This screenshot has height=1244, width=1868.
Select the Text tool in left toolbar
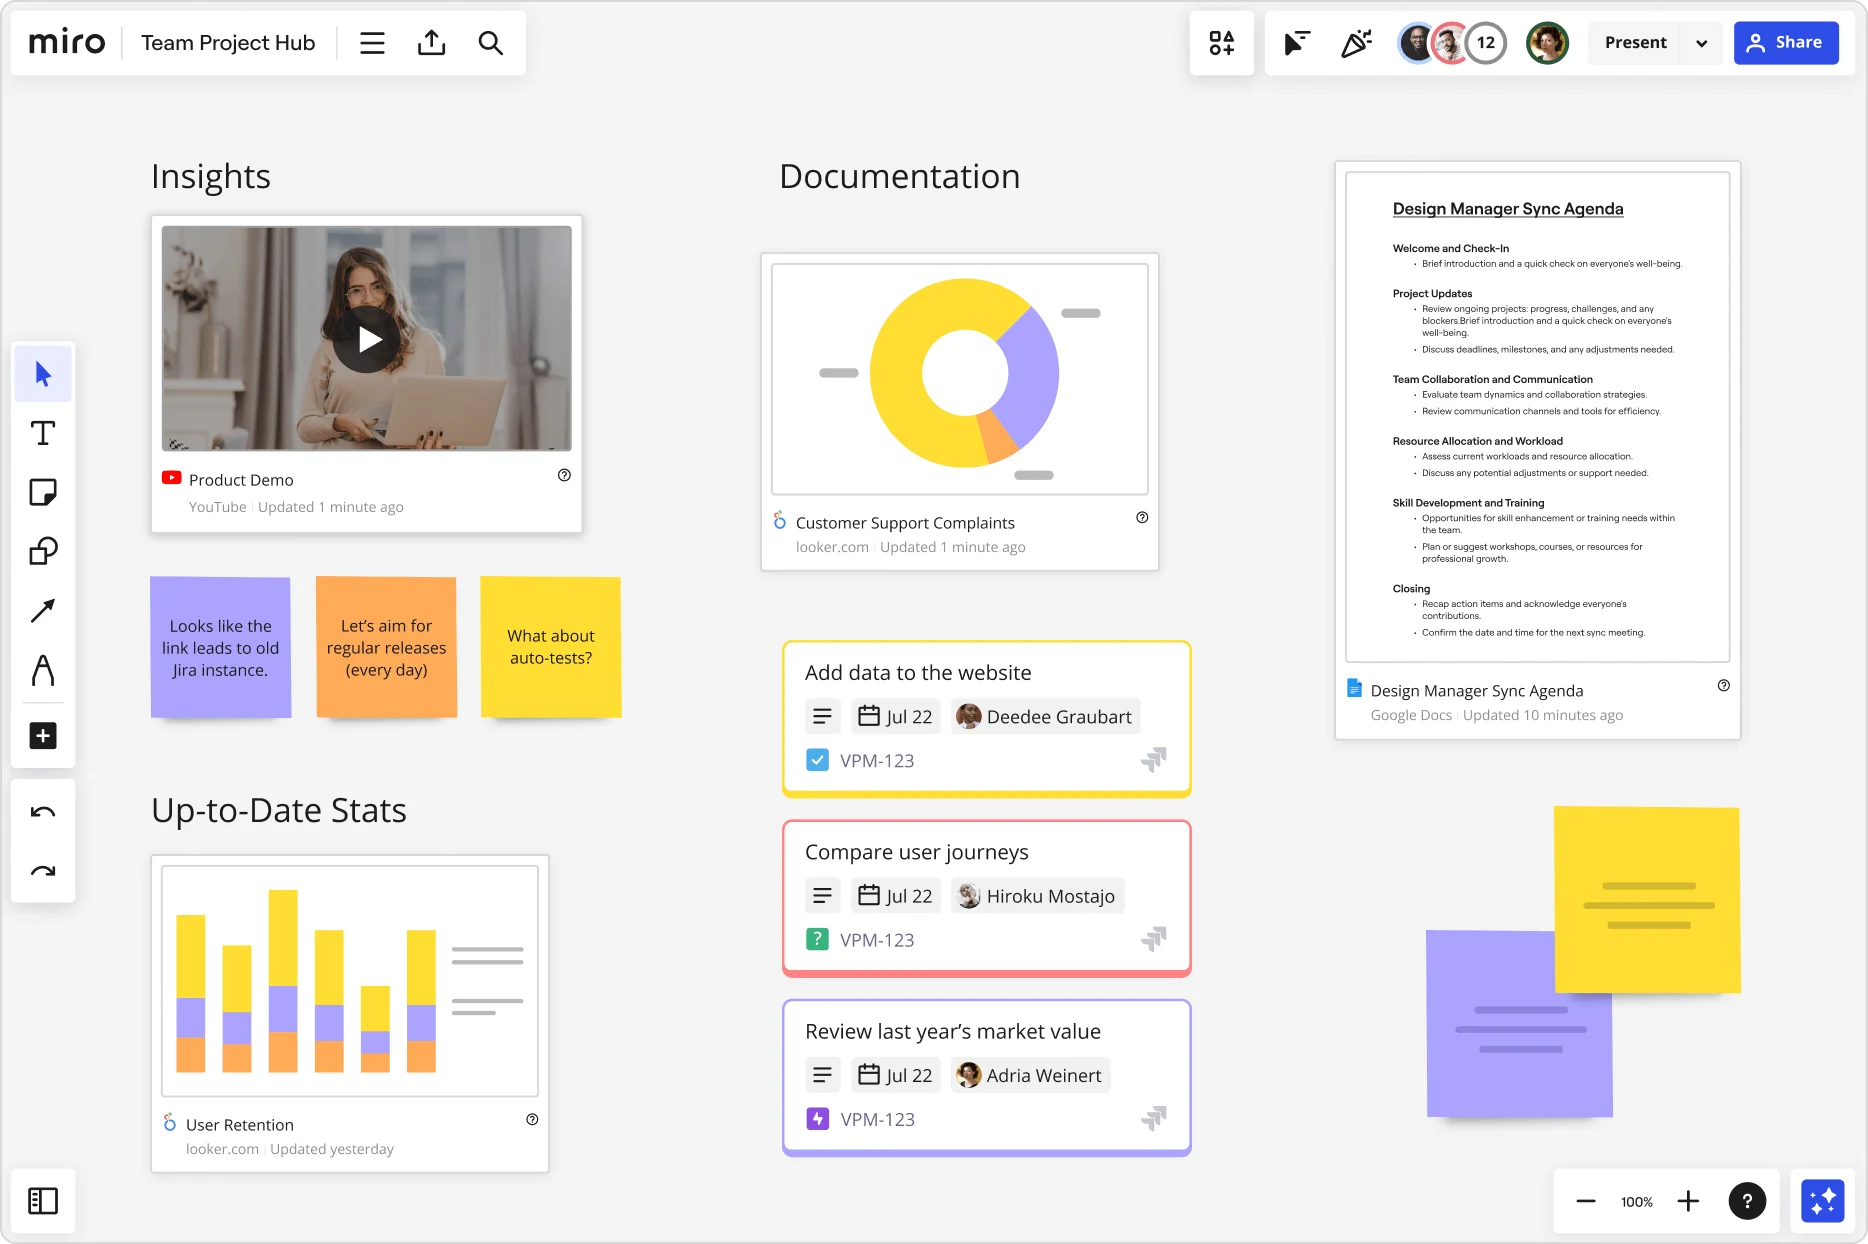(43, 433)
